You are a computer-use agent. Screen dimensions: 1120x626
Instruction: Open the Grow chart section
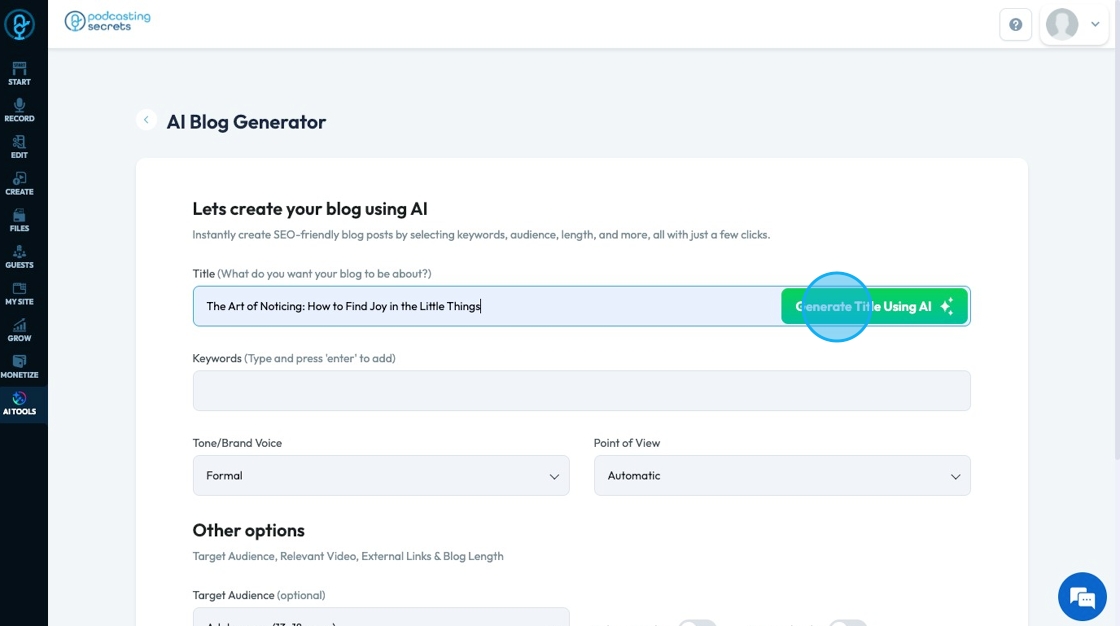pos(19,330)
